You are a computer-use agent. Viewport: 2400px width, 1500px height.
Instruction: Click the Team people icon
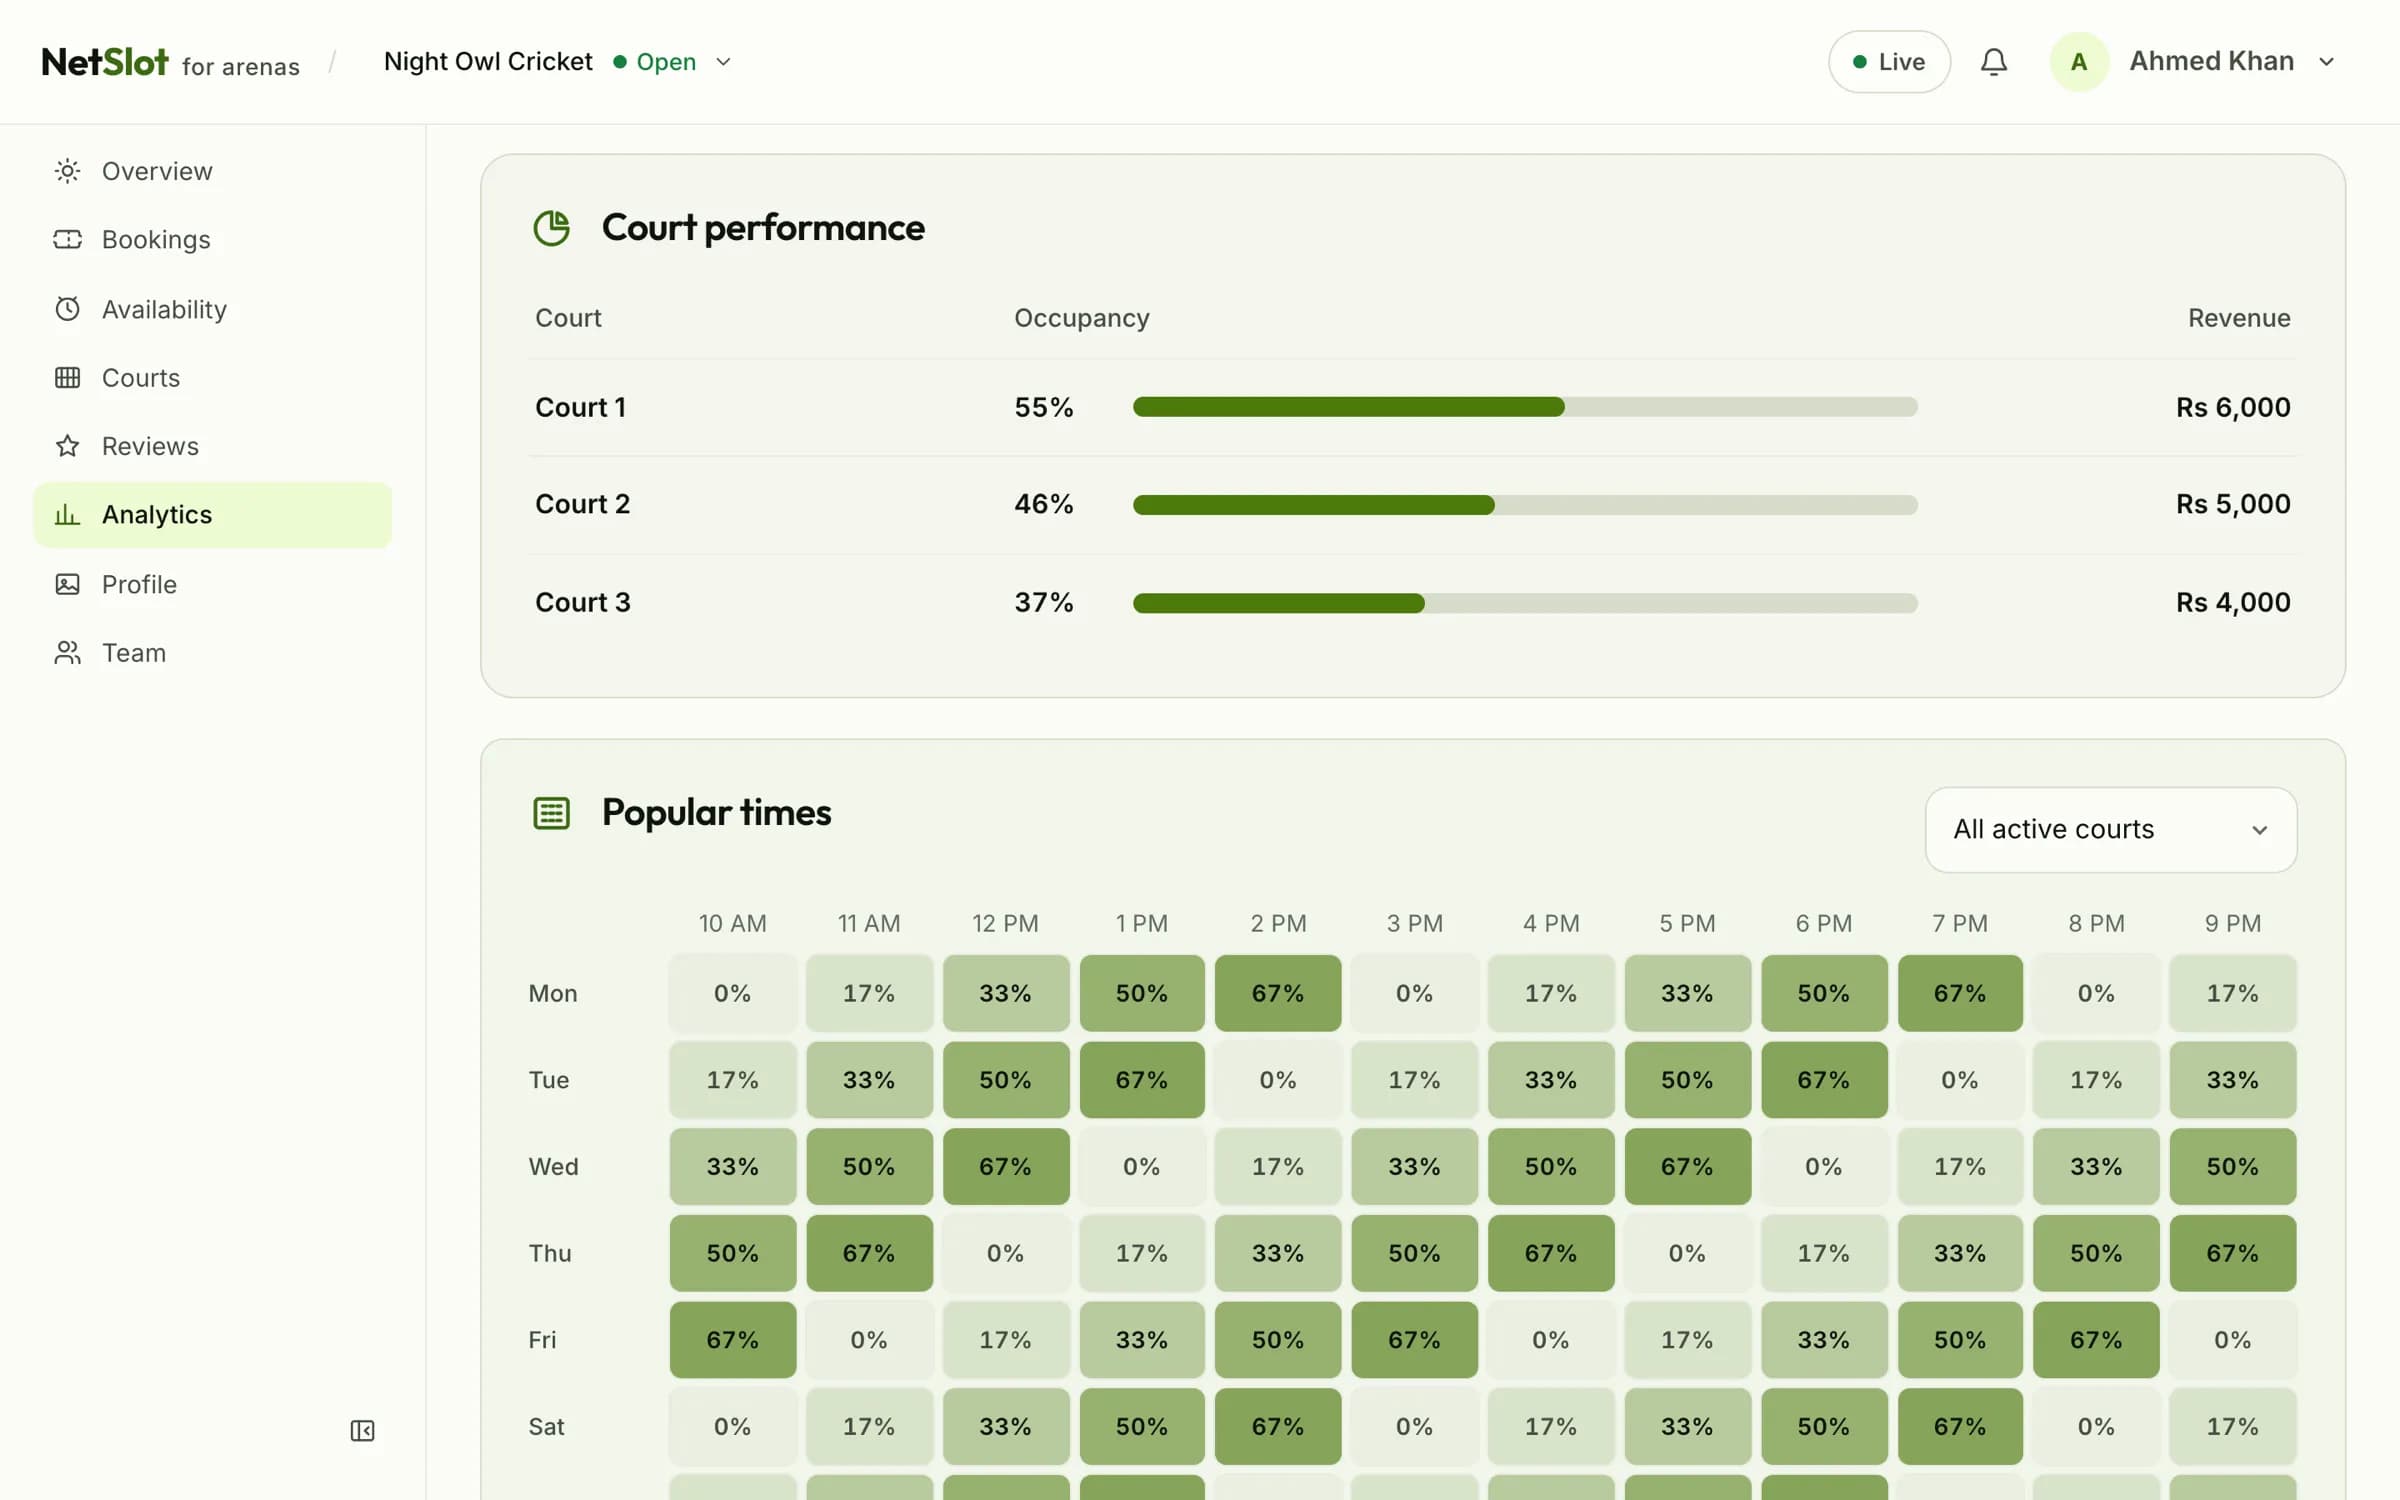tap(67, 653)
